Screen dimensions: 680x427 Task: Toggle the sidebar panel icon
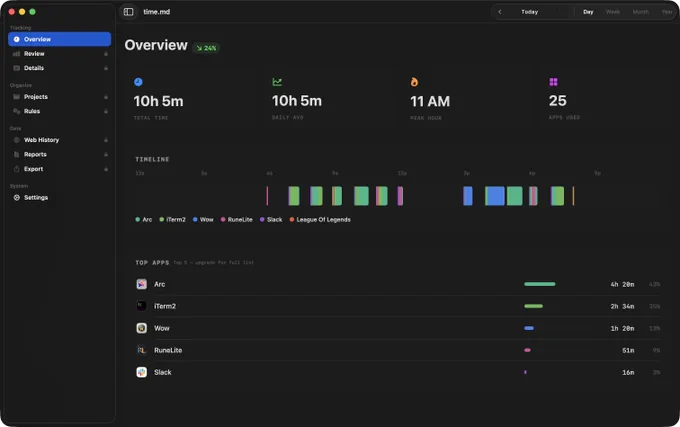pyautogui.click(x=128, y=12)
